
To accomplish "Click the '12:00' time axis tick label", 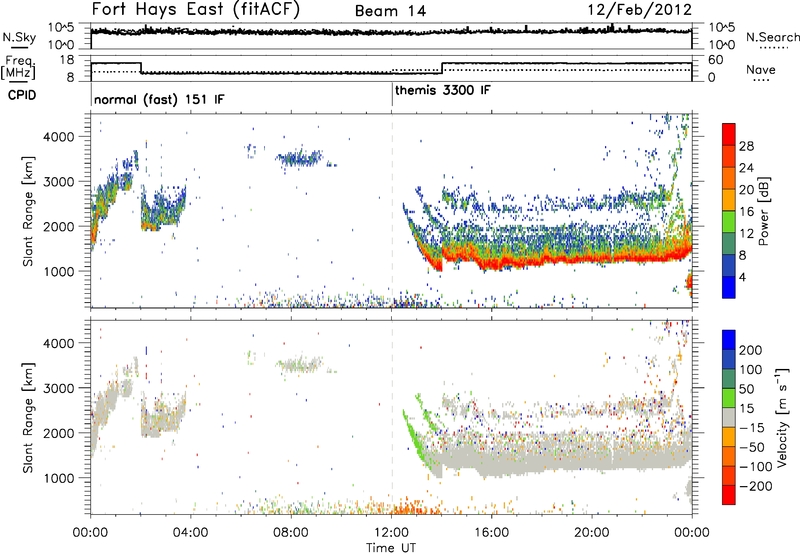I will point(391,533).
